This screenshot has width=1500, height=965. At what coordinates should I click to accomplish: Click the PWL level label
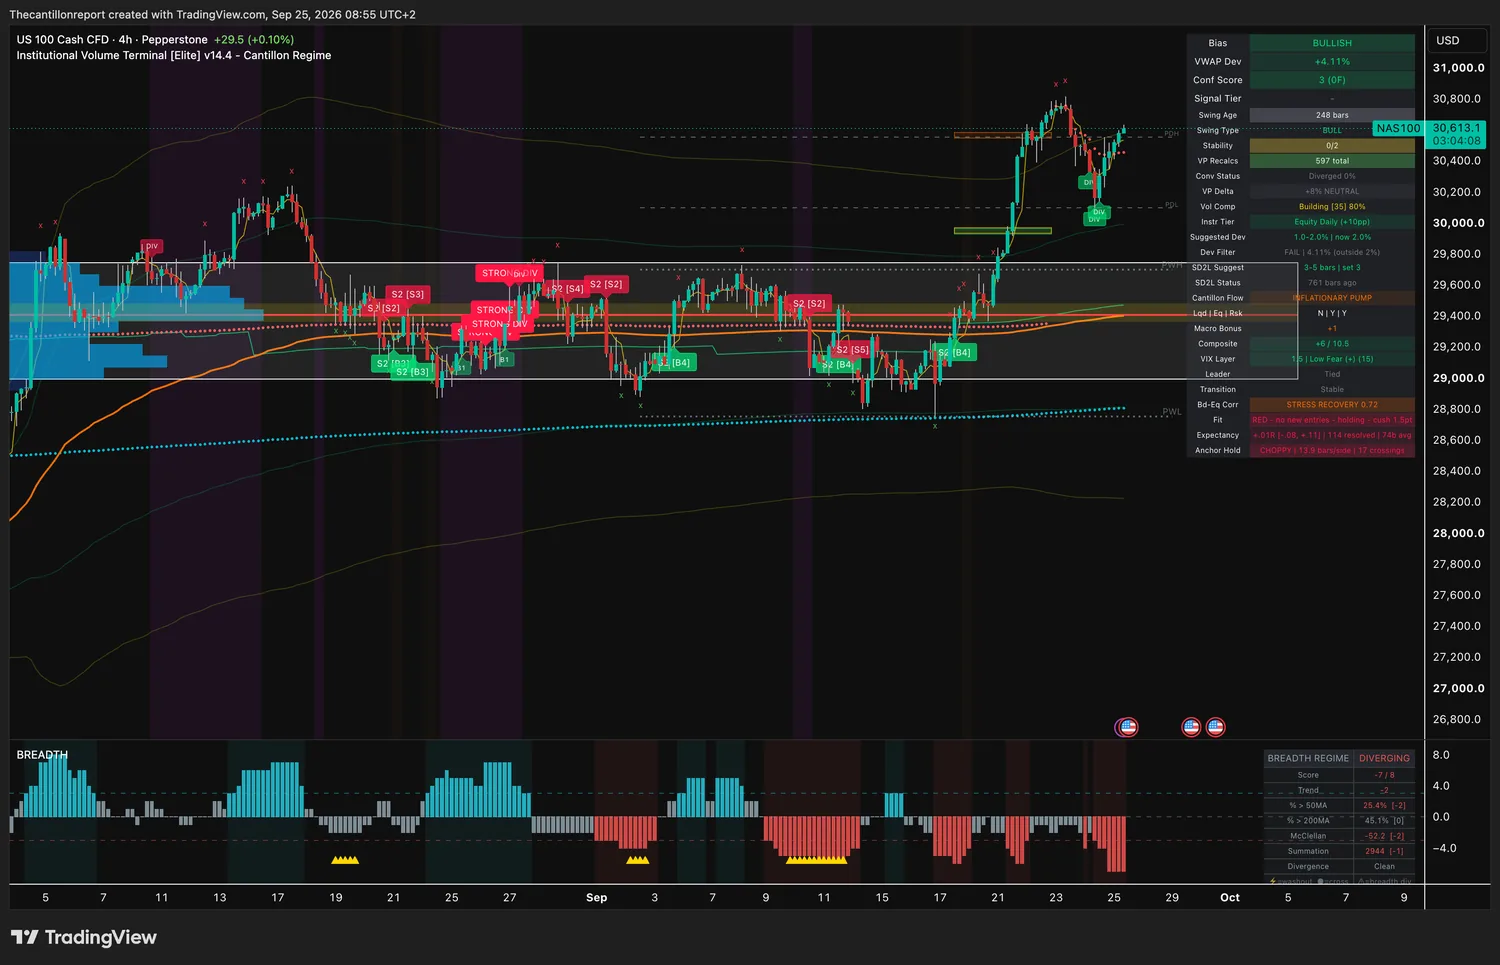[x=1172, y=412]
